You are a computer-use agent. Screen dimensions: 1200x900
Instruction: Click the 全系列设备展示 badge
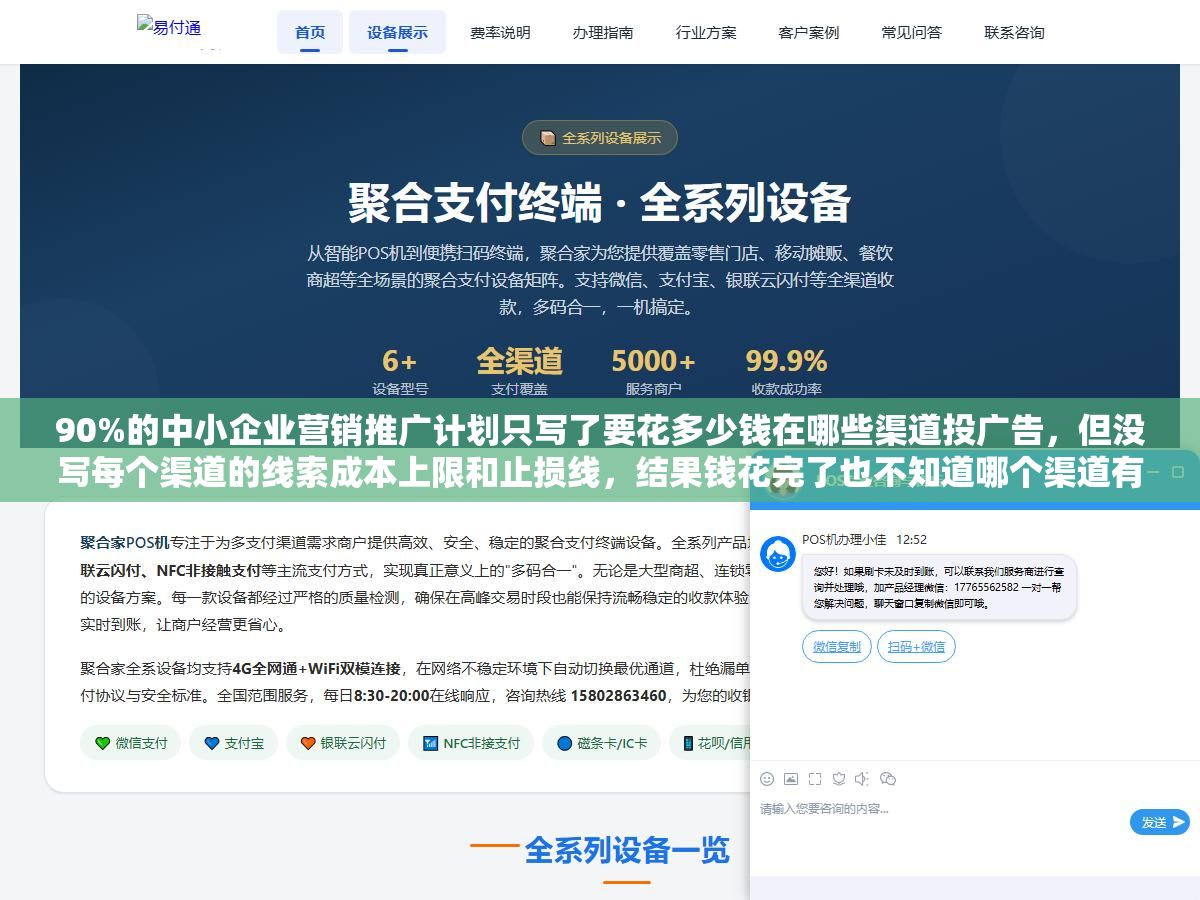pos(600,138)
